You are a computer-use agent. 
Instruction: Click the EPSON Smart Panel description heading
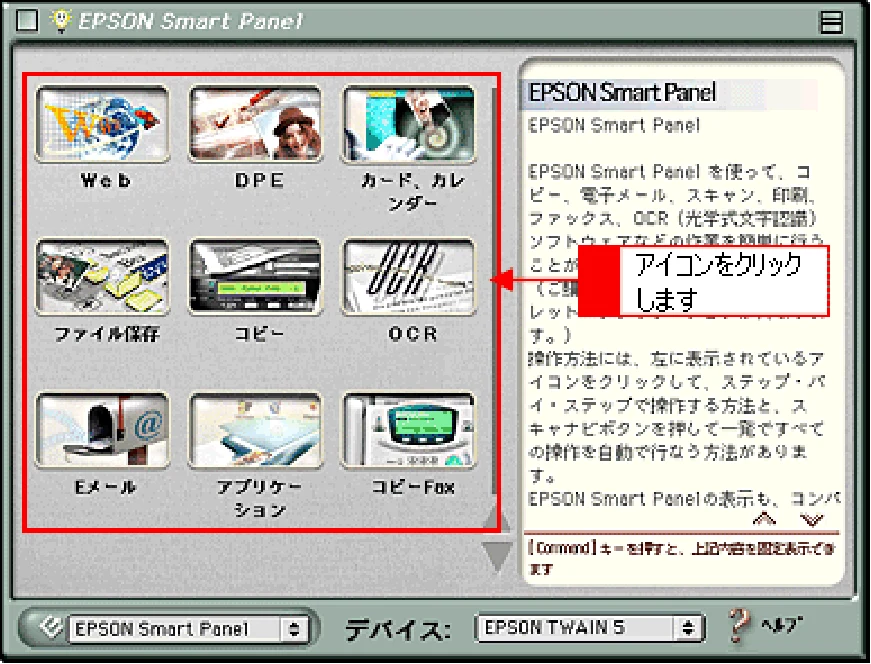[x=622, y=92]
